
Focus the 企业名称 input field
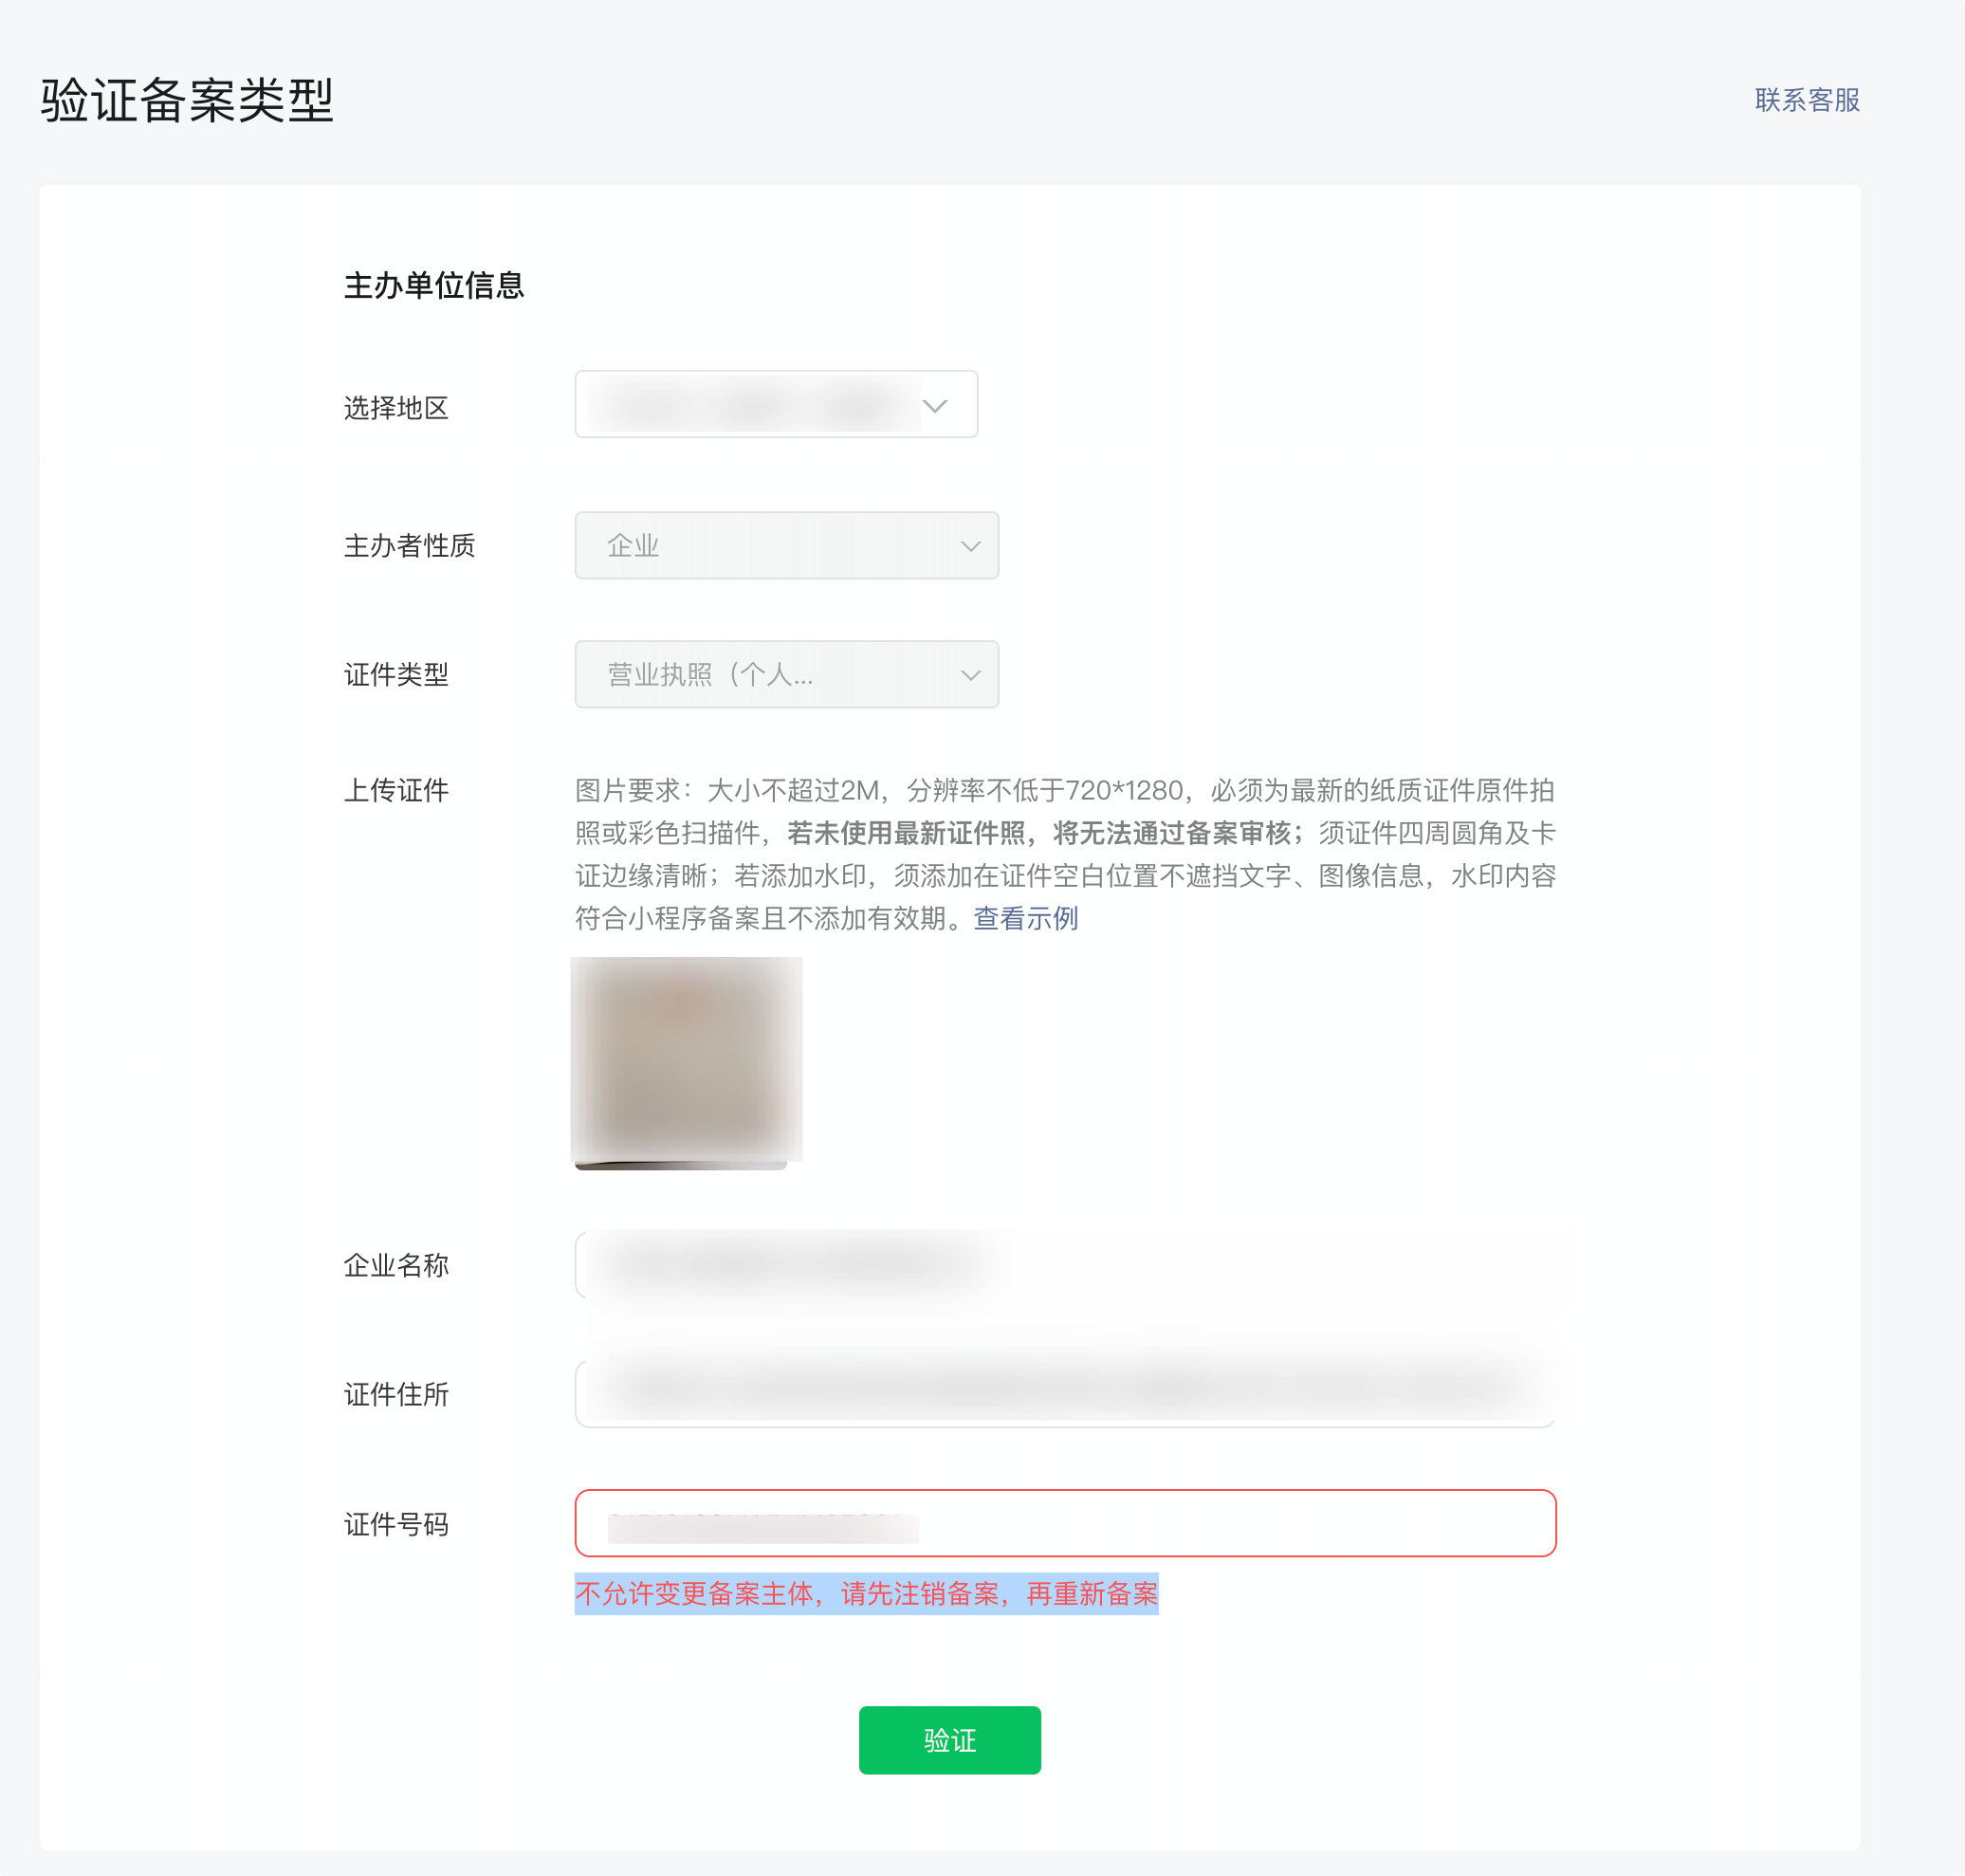(x=1065, y=1264)
